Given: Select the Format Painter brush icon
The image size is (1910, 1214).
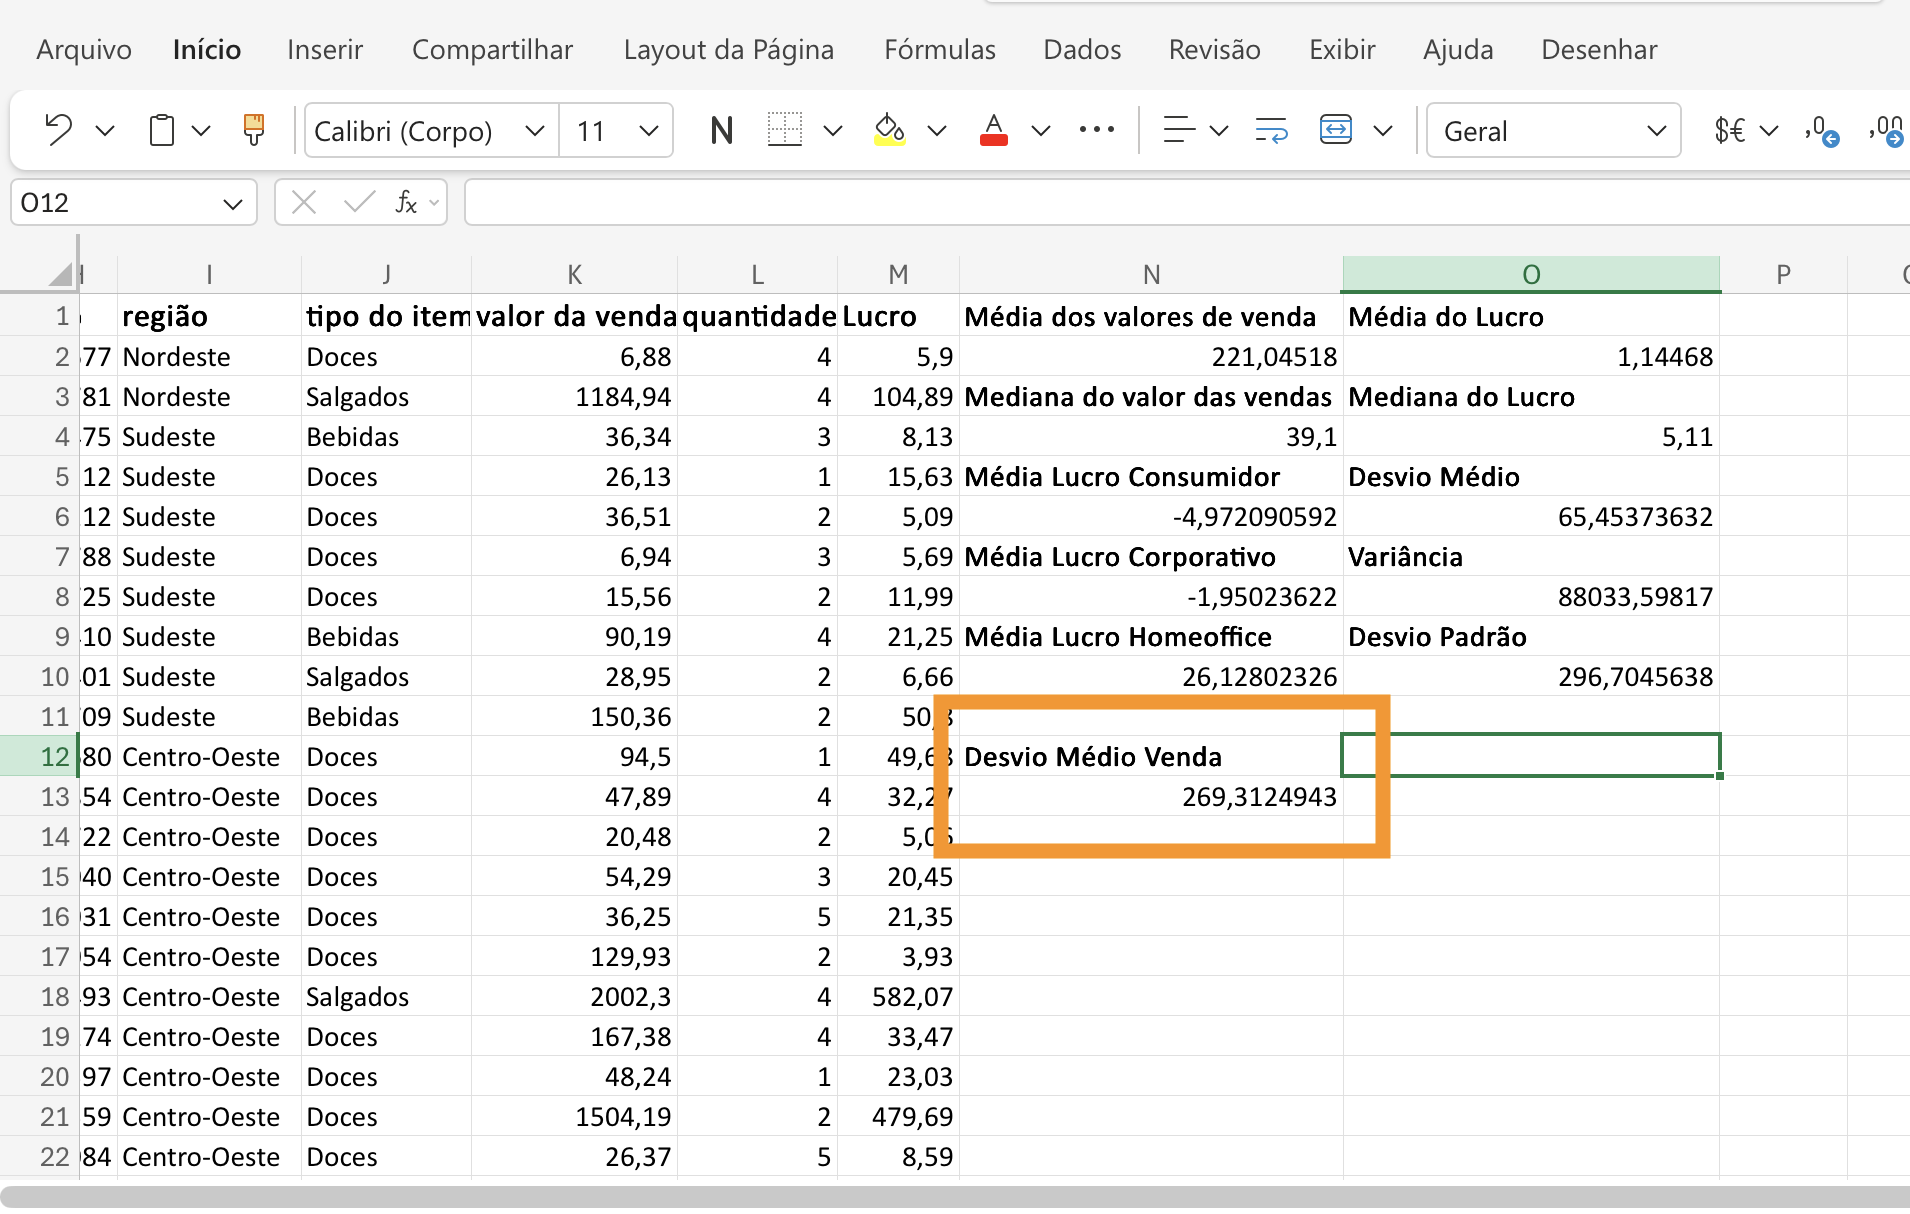Looking at the screenshot, I should click(254, 130).
